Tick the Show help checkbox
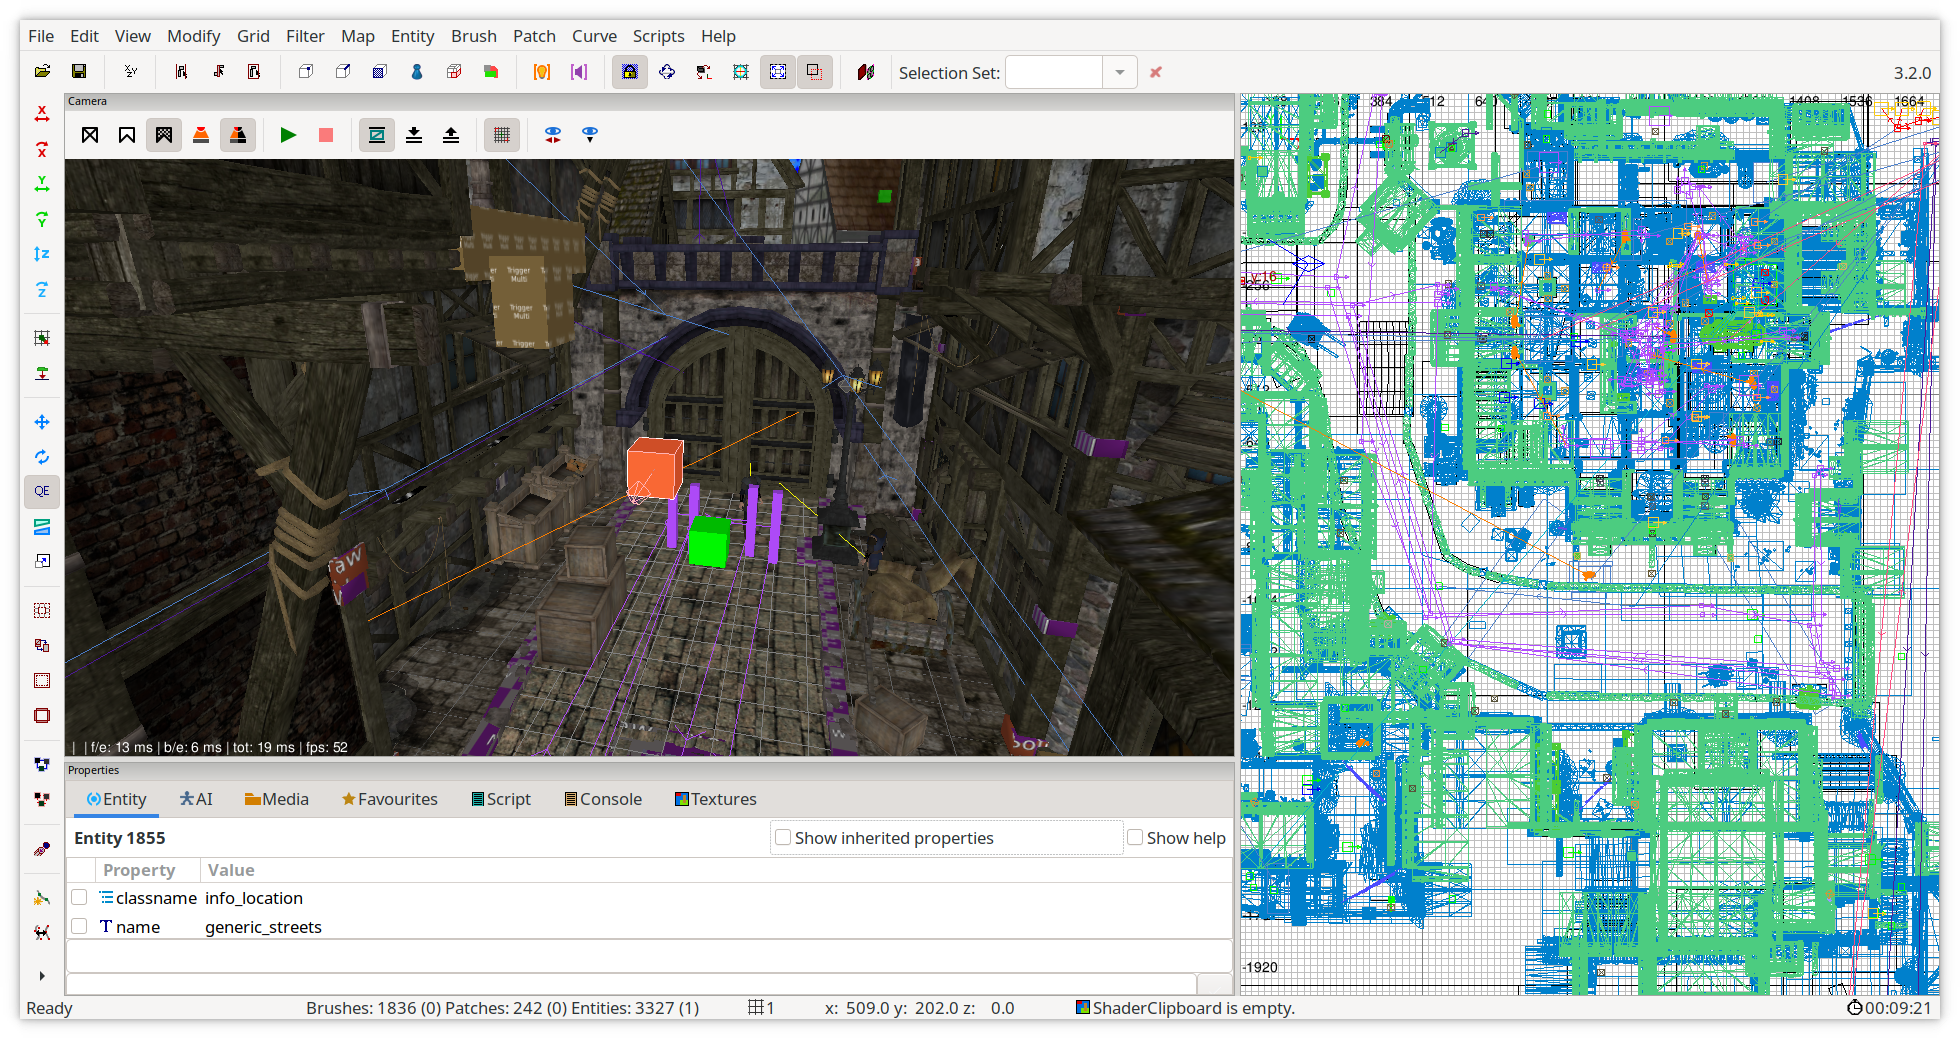The height and width of the screenshot is (1039, 1960). tap(1135, 838)
